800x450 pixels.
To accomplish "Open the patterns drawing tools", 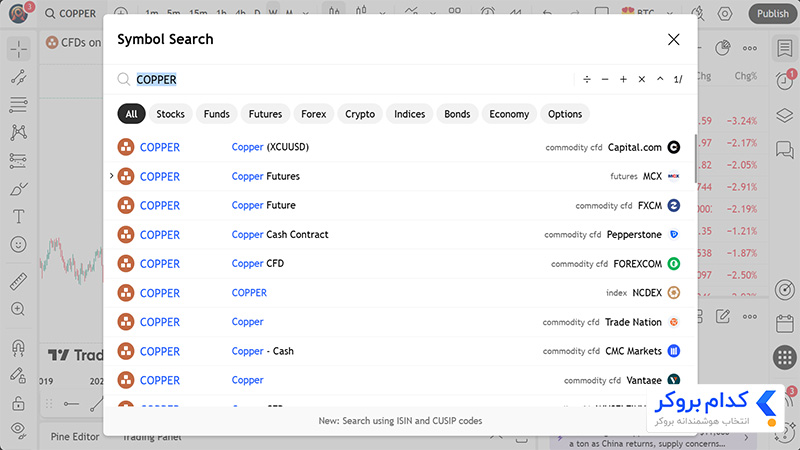I will click(x=18, y=133).
